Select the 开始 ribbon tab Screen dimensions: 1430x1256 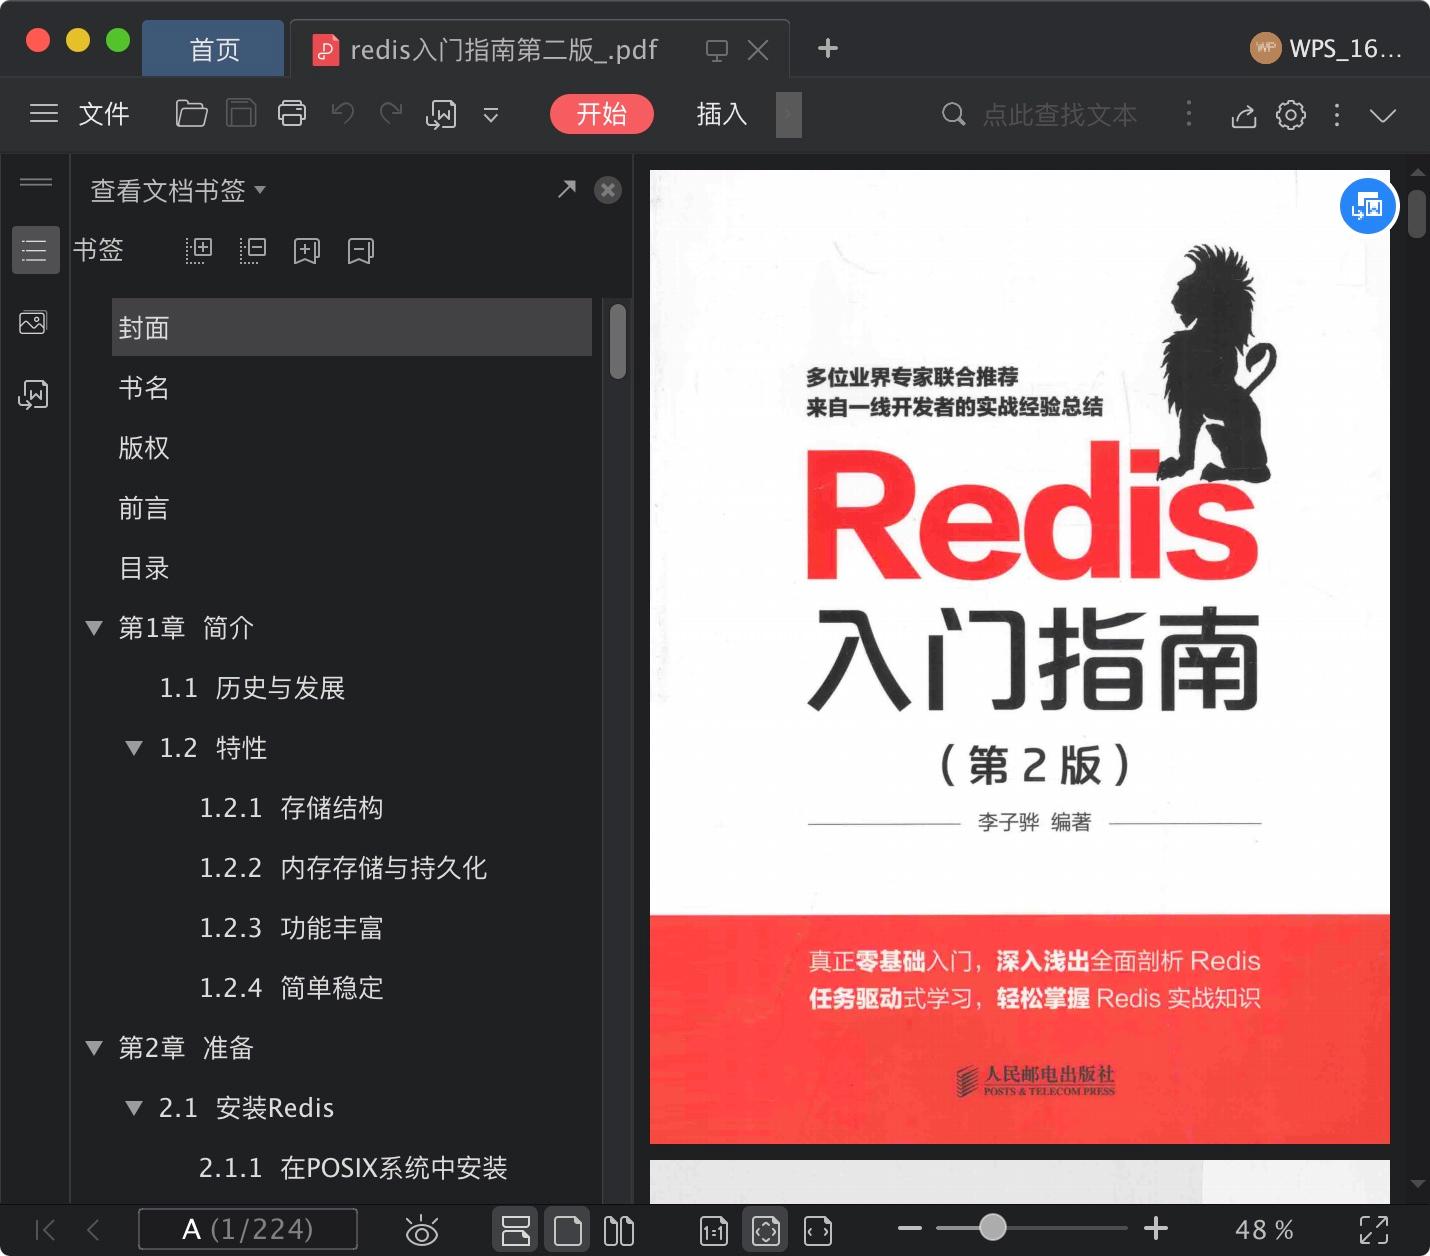coord(602,114)
